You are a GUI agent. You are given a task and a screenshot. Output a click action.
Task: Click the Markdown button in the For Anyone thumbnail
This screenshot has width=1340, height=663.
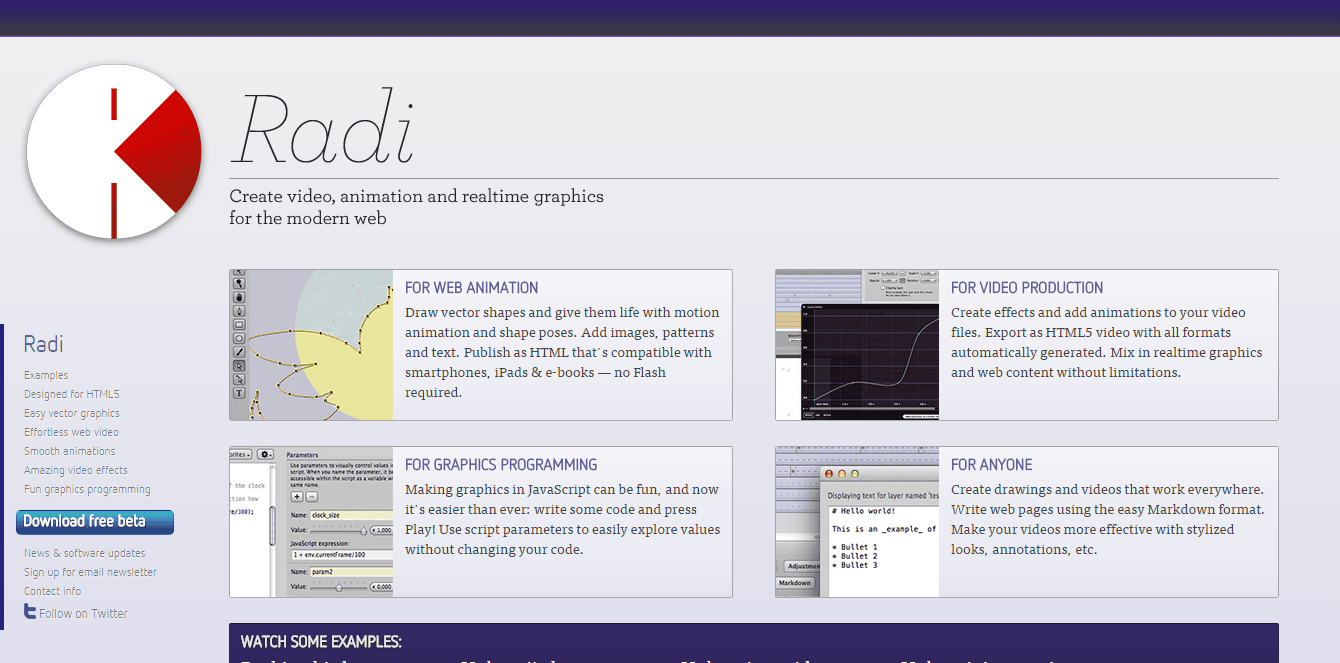click(x=795, y=583)
